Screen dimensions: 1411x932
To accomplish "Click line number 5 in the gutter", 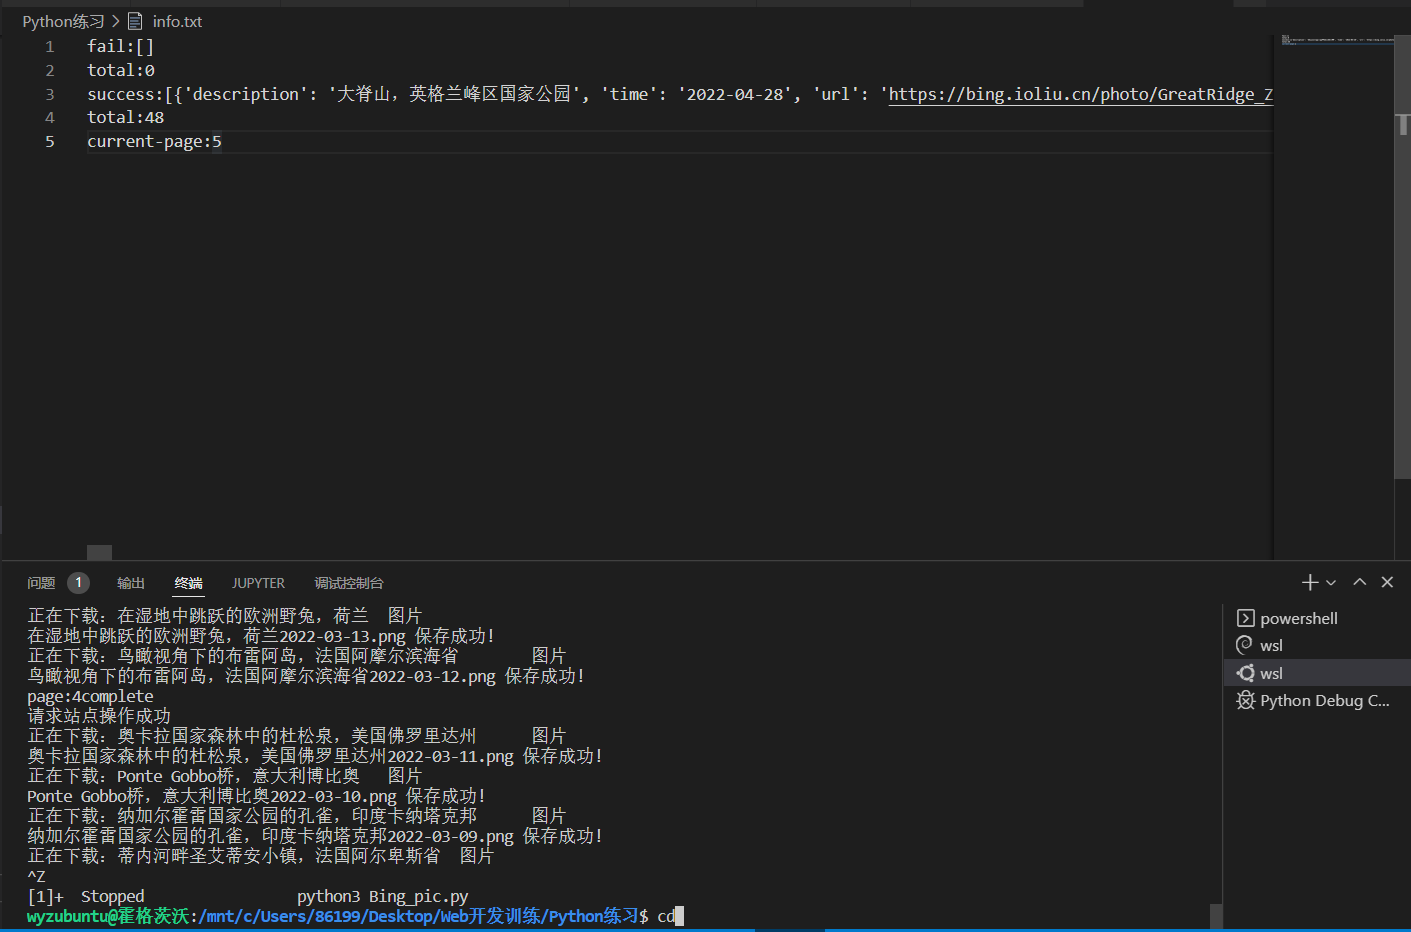I will 49,141.
